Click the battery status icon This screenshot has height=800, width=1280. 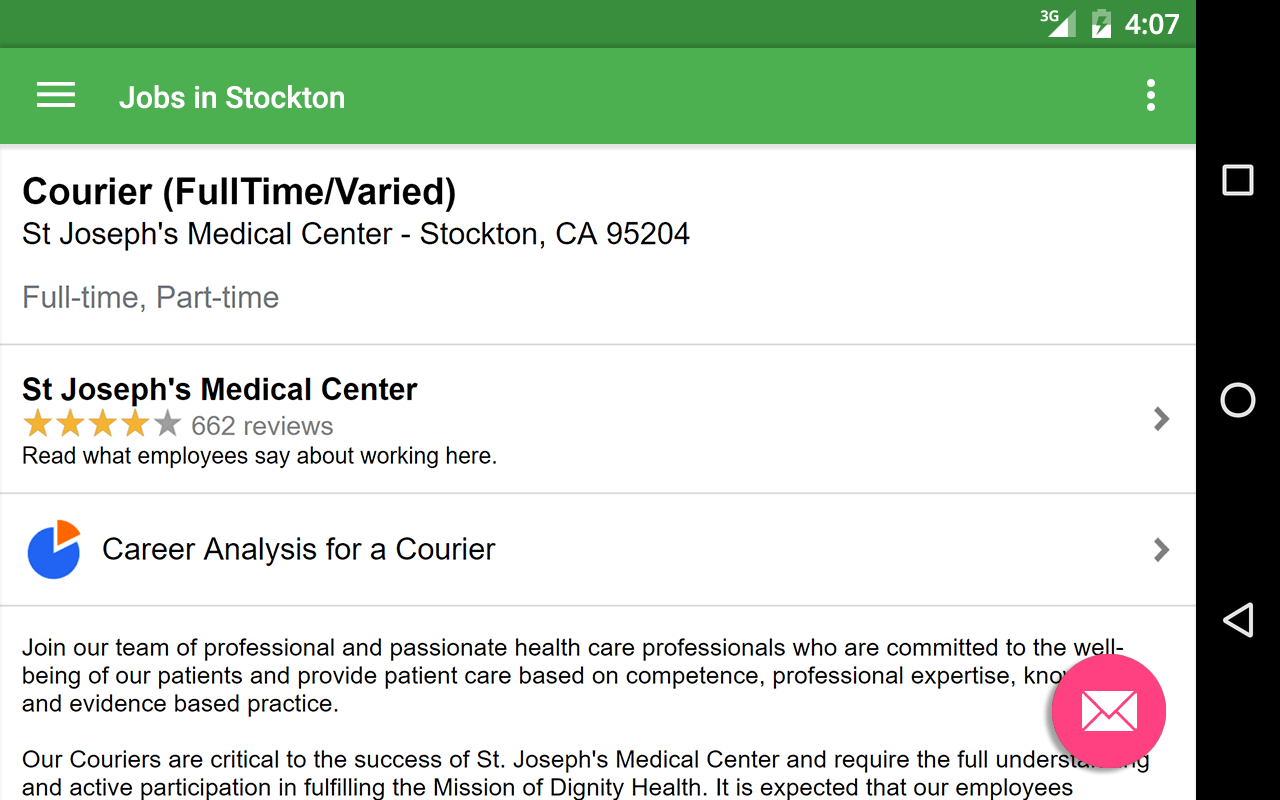[1101, 23]
